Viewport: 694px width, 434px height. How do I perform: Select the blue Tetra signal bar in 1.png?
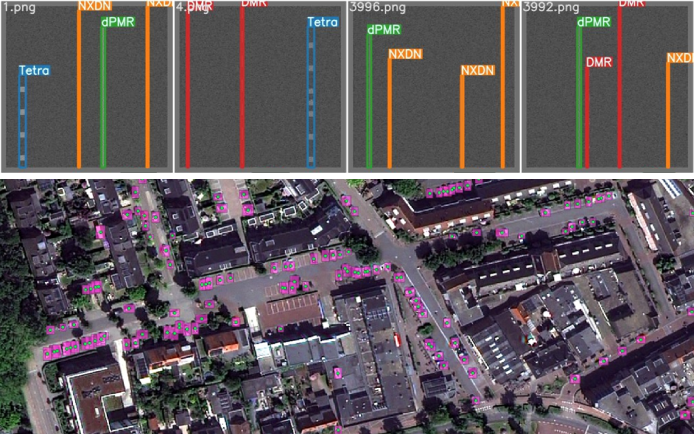click(22, 120)
